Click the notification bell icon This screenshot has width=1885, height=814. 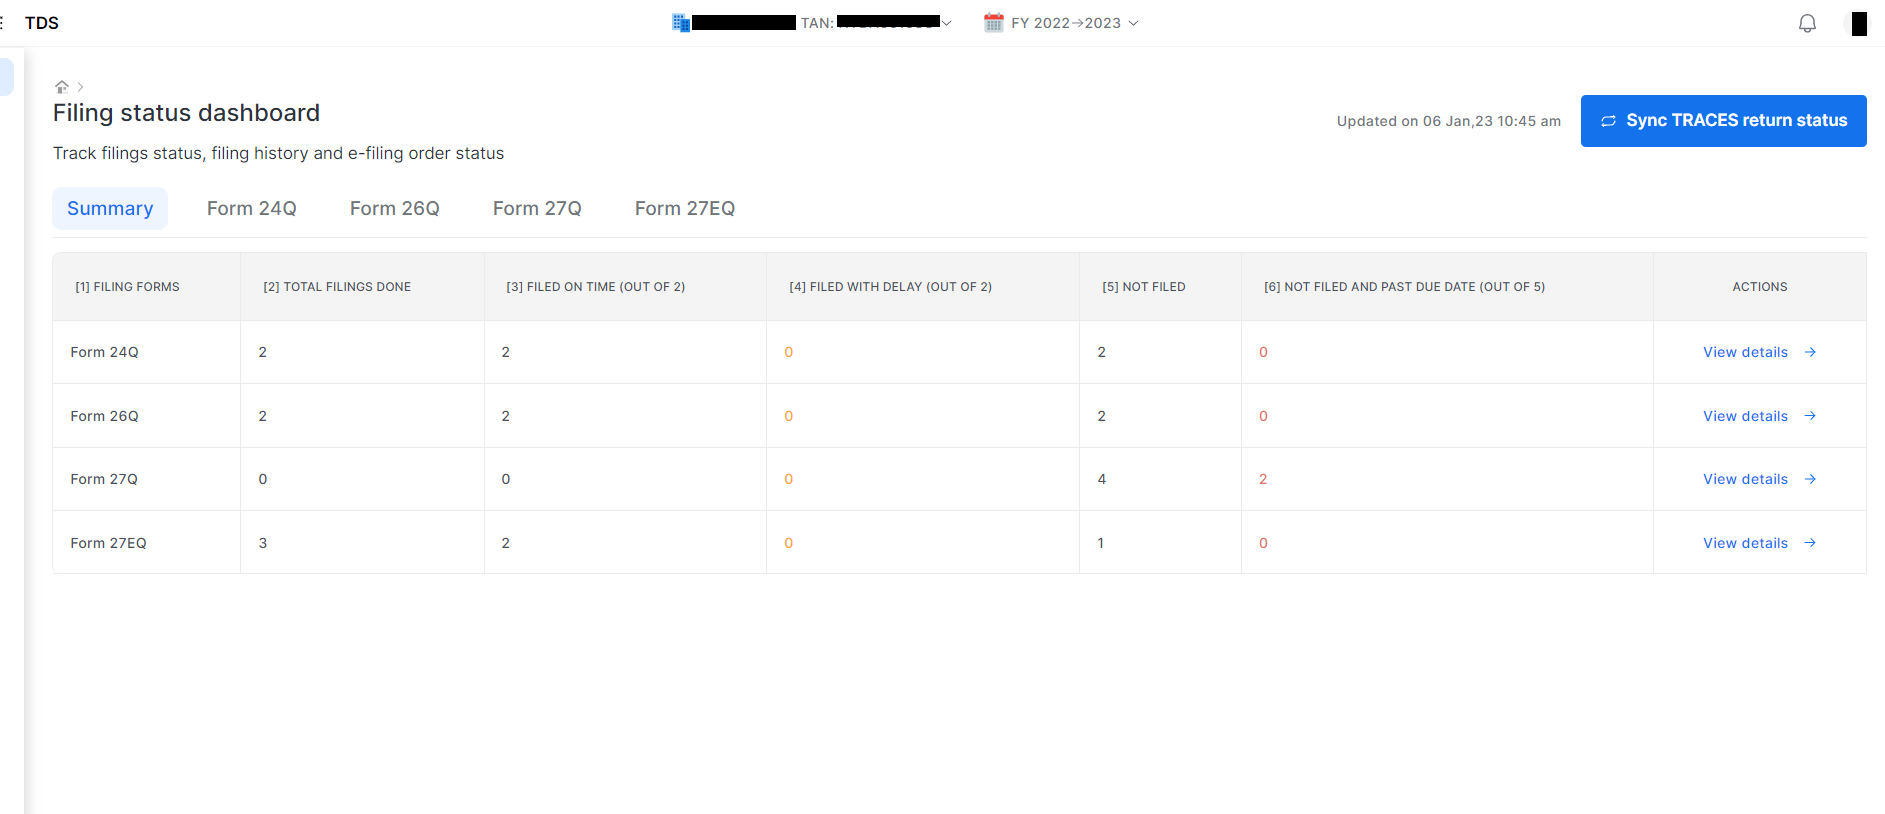[1807, 23]
